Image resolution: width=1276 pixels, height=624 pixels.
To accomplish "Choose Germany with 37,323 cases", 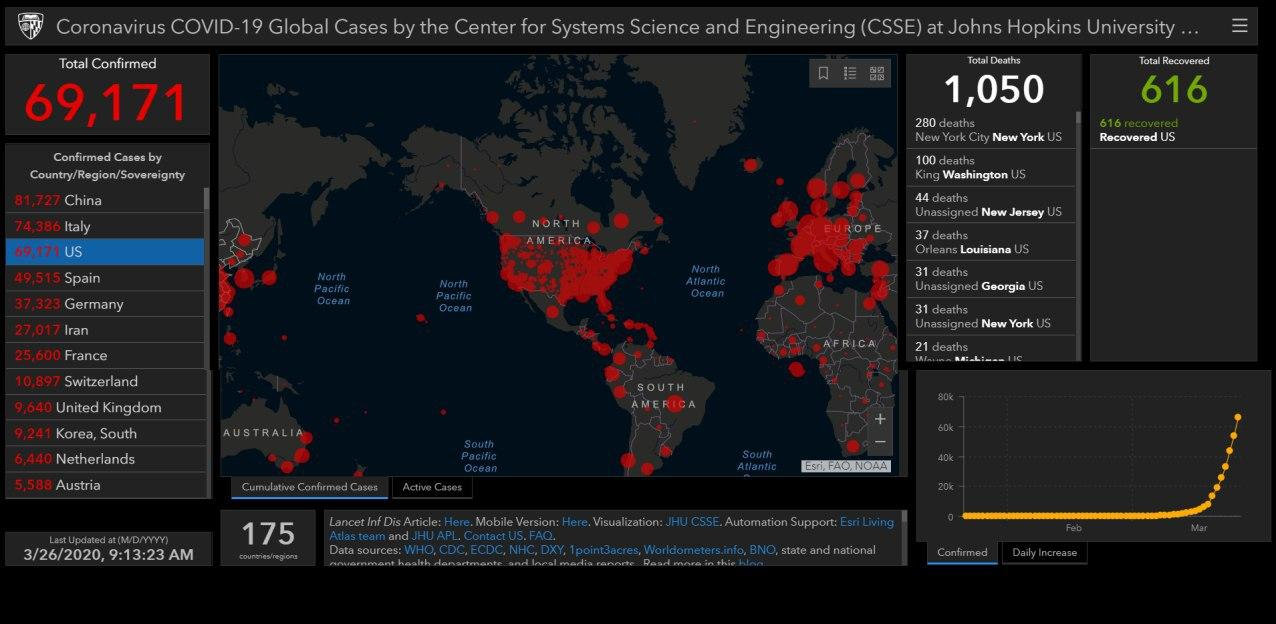I will pos(105,304).
